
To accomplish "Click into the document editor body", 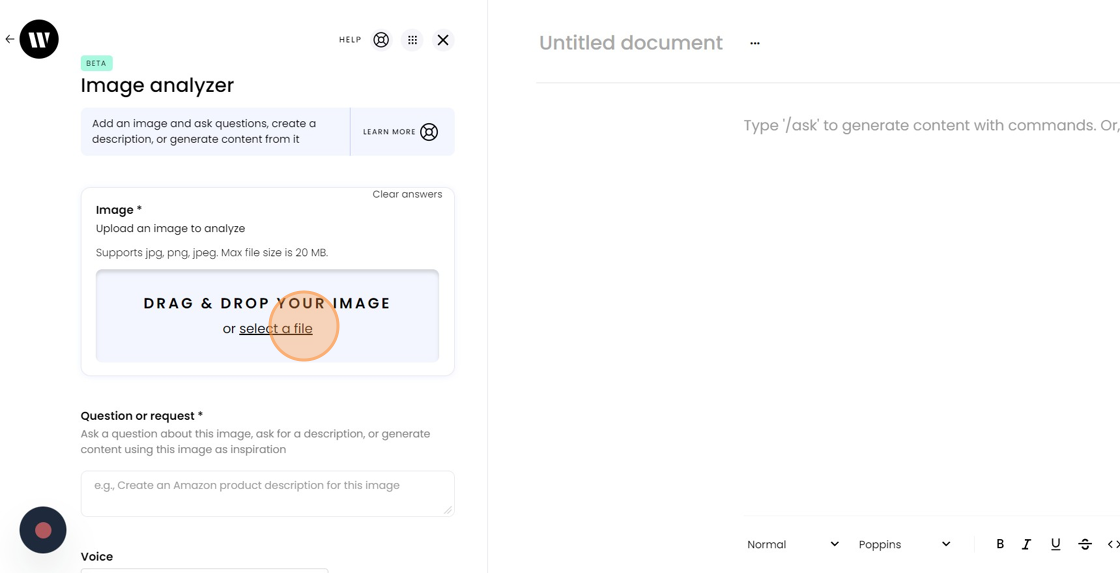I will click(931, 126).
